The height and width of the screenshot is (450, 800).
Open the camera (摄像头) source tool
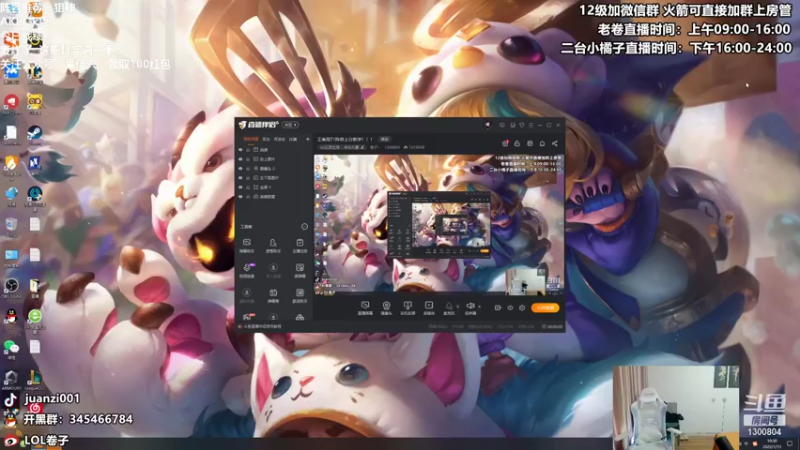[387, 307]
